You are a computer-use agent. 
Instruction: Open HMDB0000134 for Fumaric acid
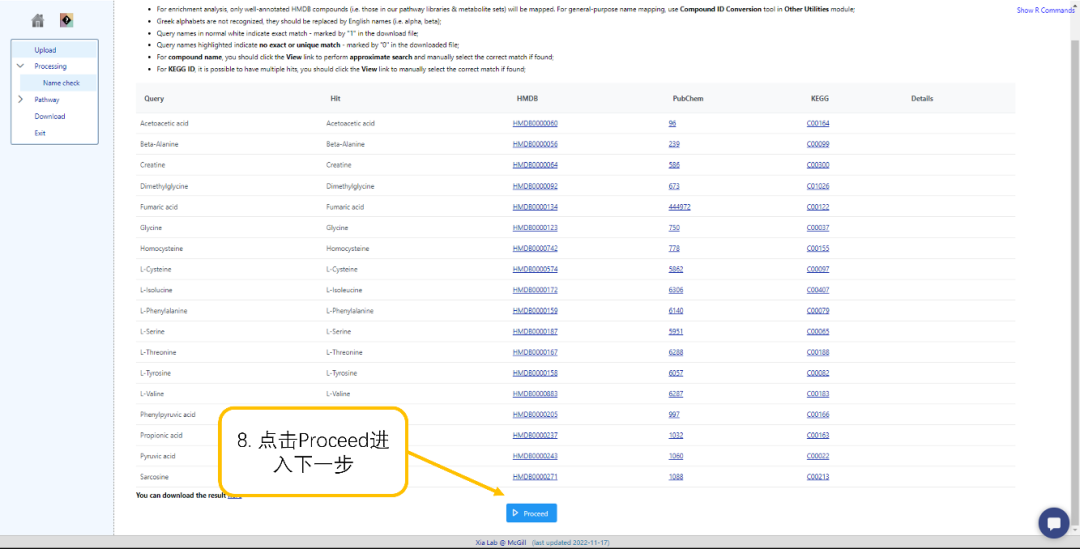click(x=535, y=207)
